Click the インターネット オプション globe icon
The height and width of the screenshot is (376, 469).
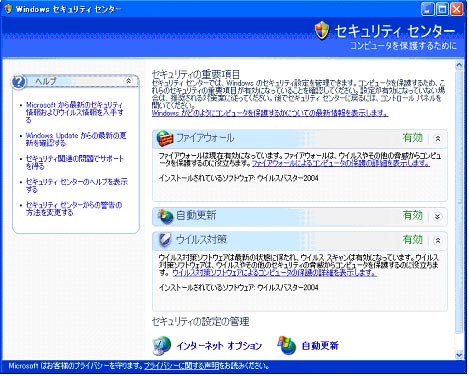[162, 345]
